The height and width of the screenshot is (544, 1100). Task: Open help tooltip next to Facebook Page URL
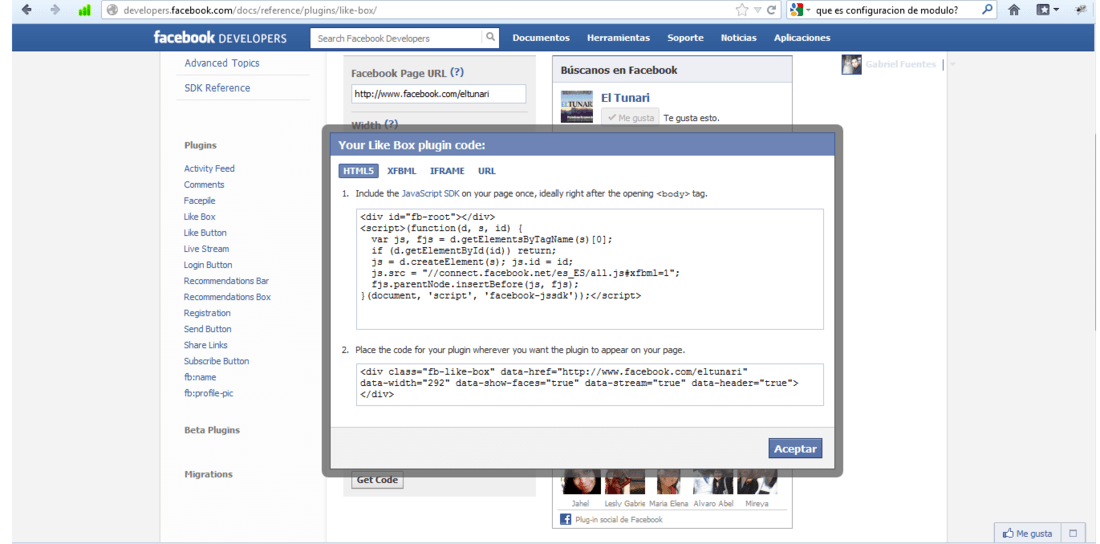pyautogui.click(x=457, y=72)
